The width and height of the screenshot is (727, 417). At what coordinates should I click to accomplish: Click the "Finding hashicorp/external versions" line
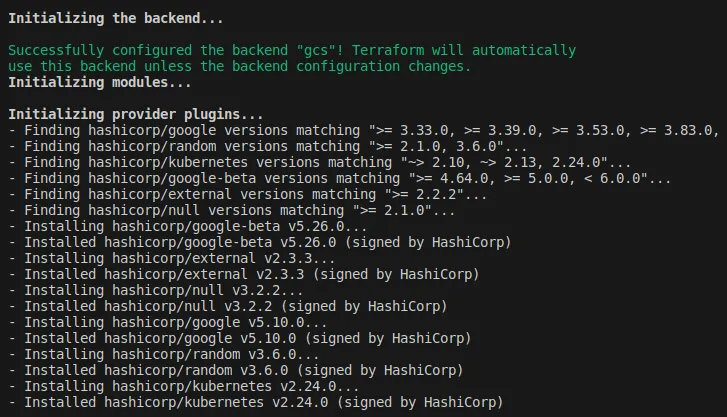pos(248,194)
